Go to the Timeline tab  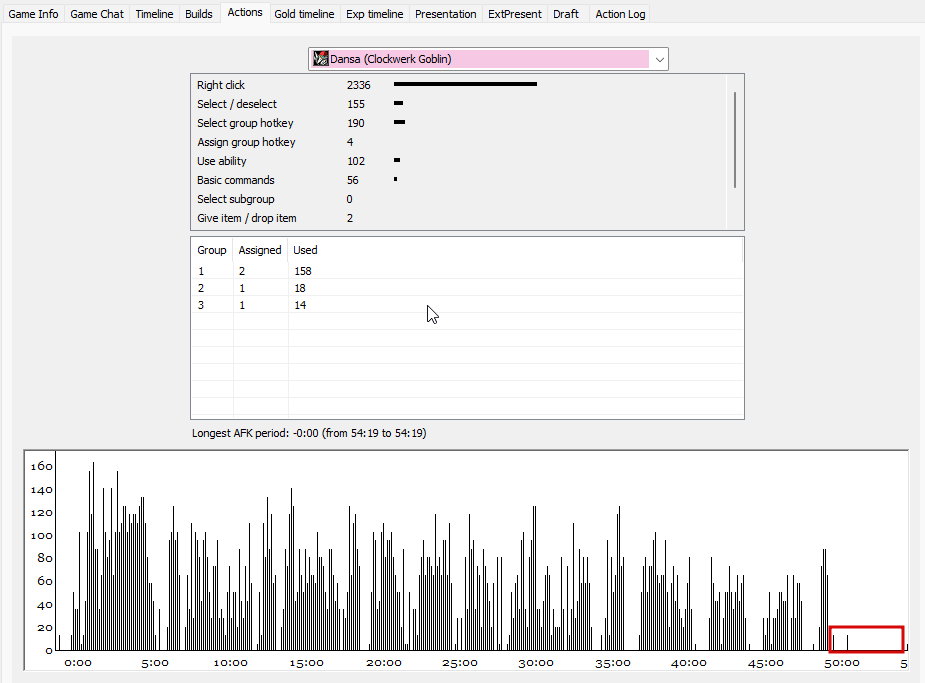click(154, 14)
